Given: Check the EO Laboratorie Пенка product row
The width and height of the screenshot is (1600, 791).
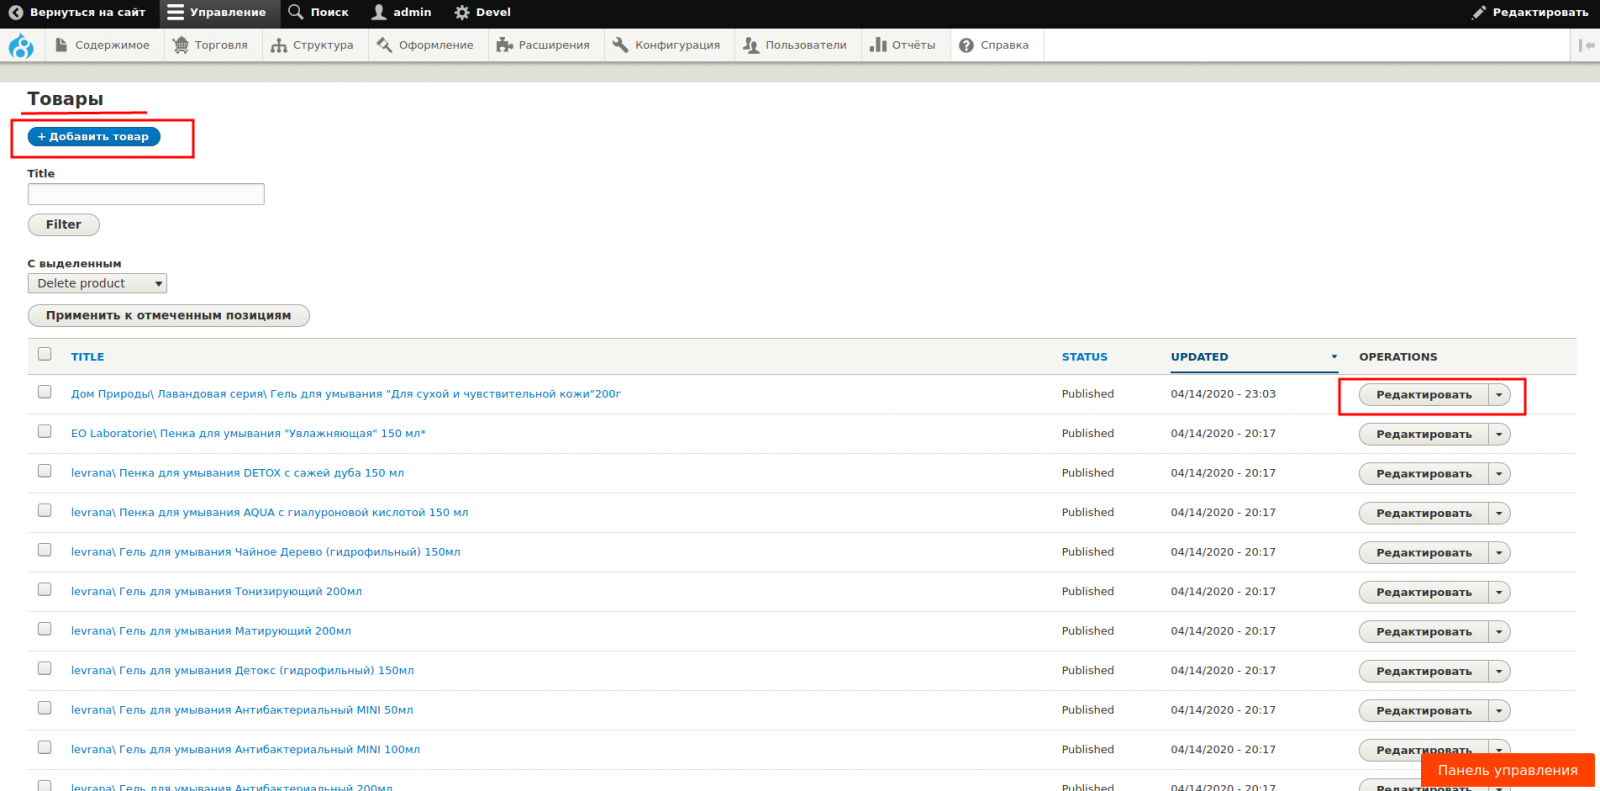Looking at the screenshot, I should pos(44,431).
